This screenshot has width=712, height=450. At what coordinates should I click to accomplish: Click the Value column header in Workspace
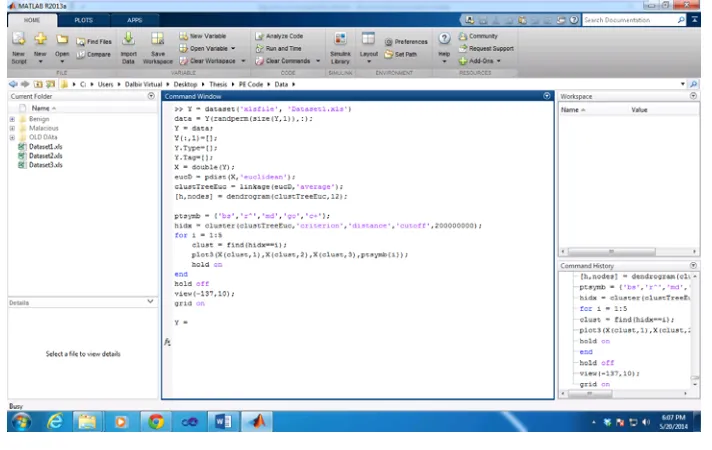639,110
